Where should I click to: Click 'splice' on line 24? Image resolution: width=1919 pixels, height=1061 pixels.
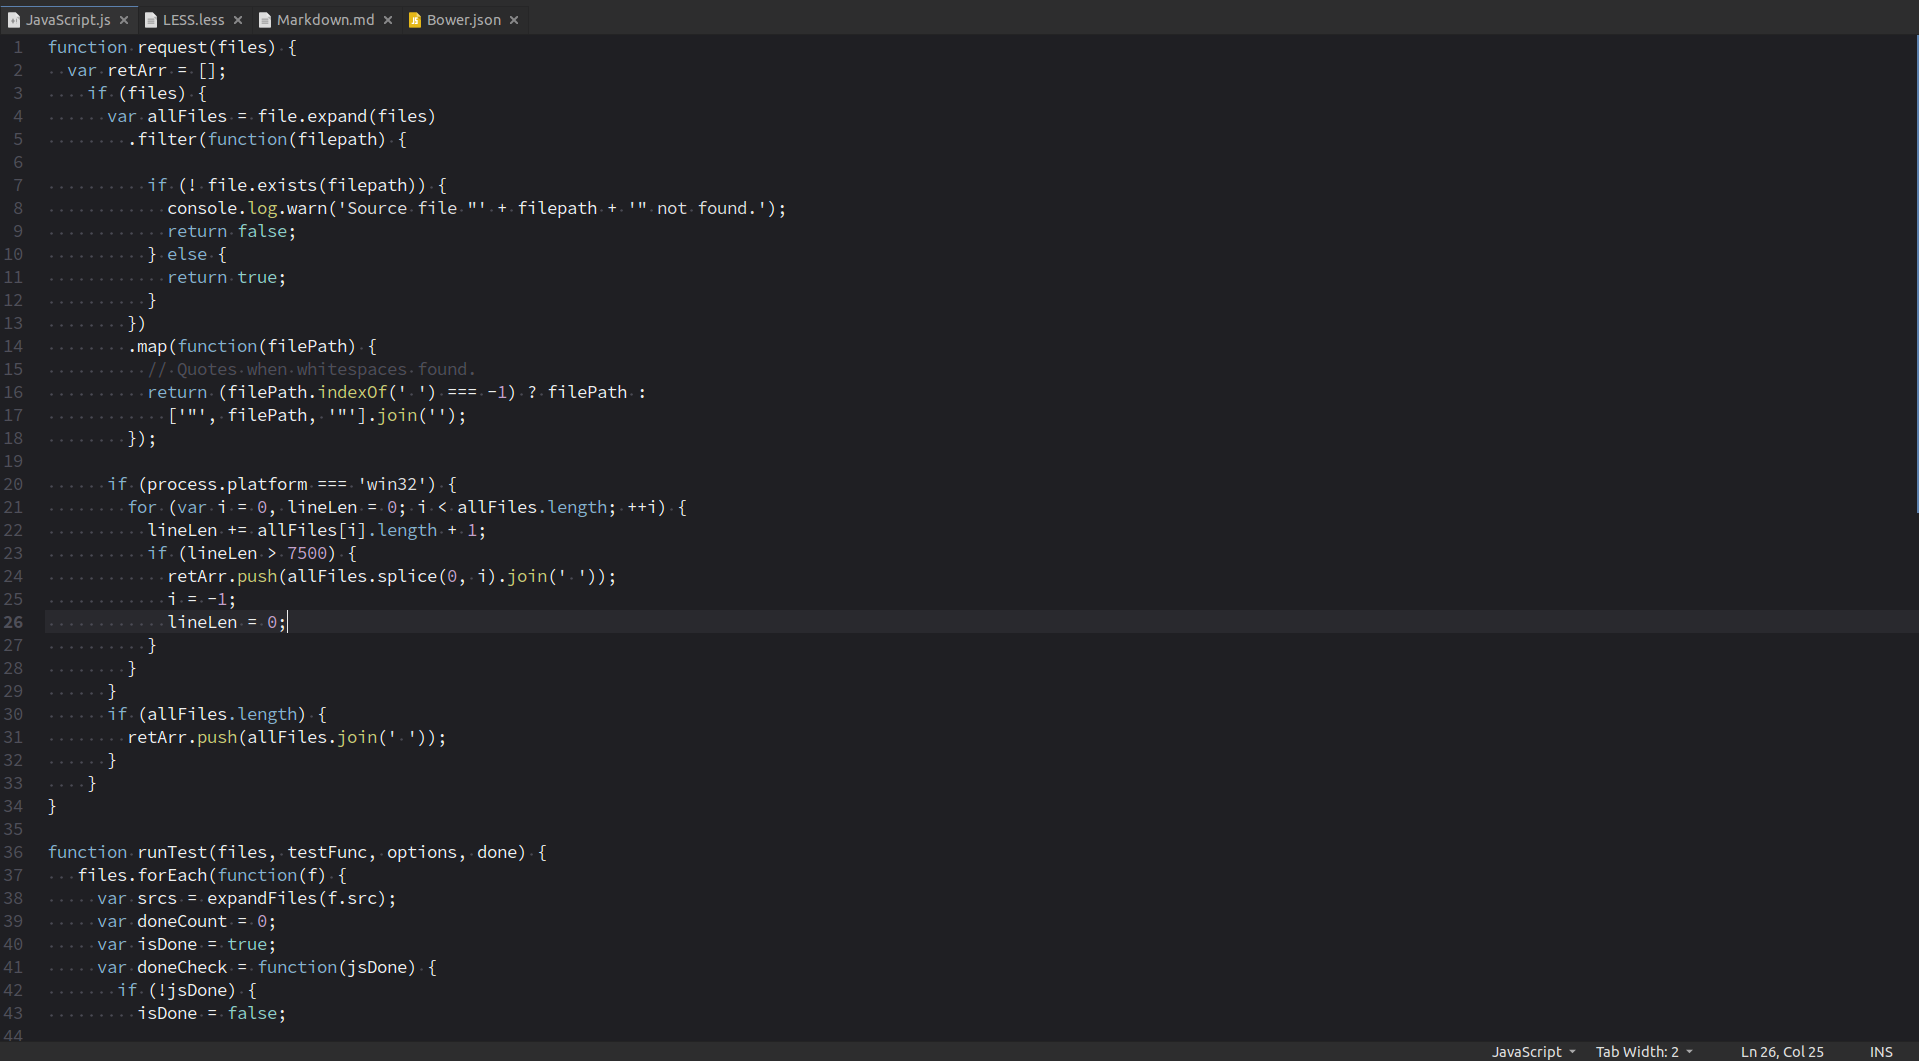407,576
